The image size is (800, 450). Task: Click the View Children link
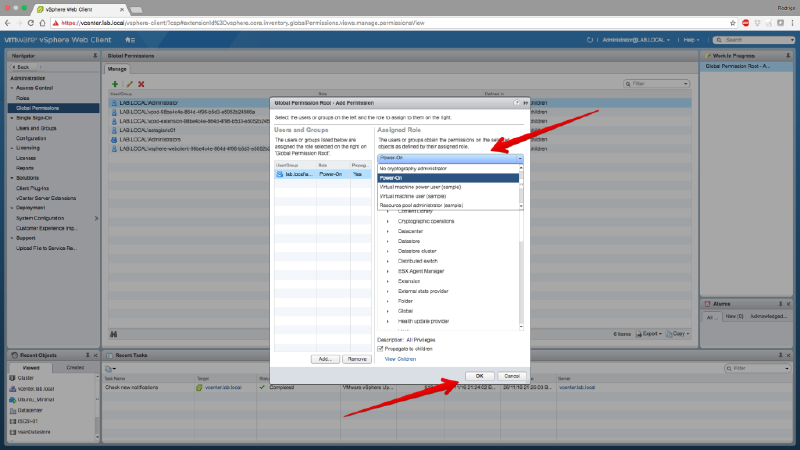[x=400, y=358]
